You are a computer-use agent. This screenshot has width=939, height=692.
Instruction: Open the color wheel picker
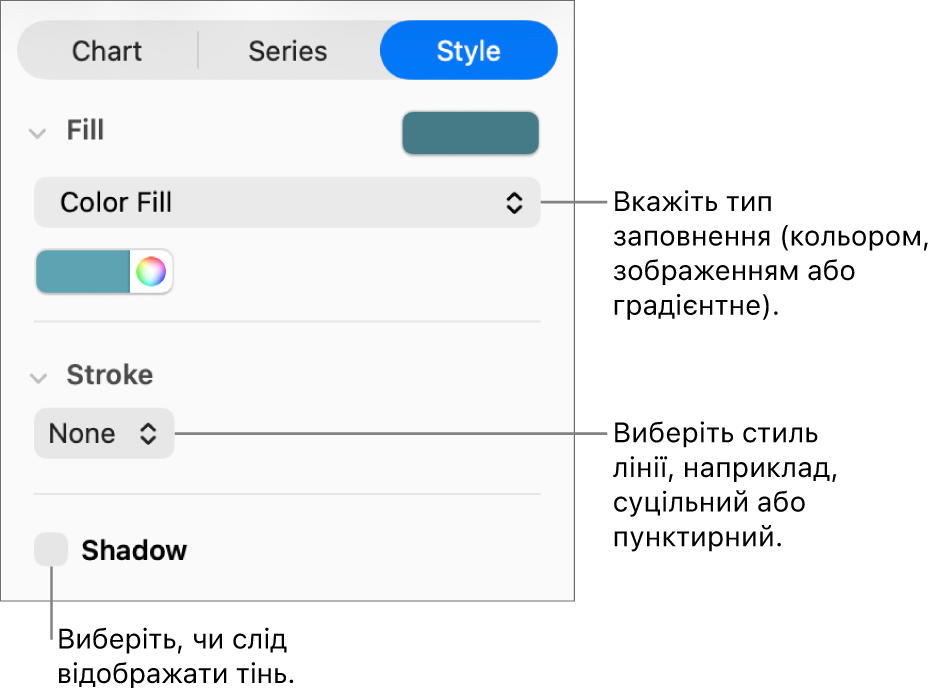tap(151, 272)
